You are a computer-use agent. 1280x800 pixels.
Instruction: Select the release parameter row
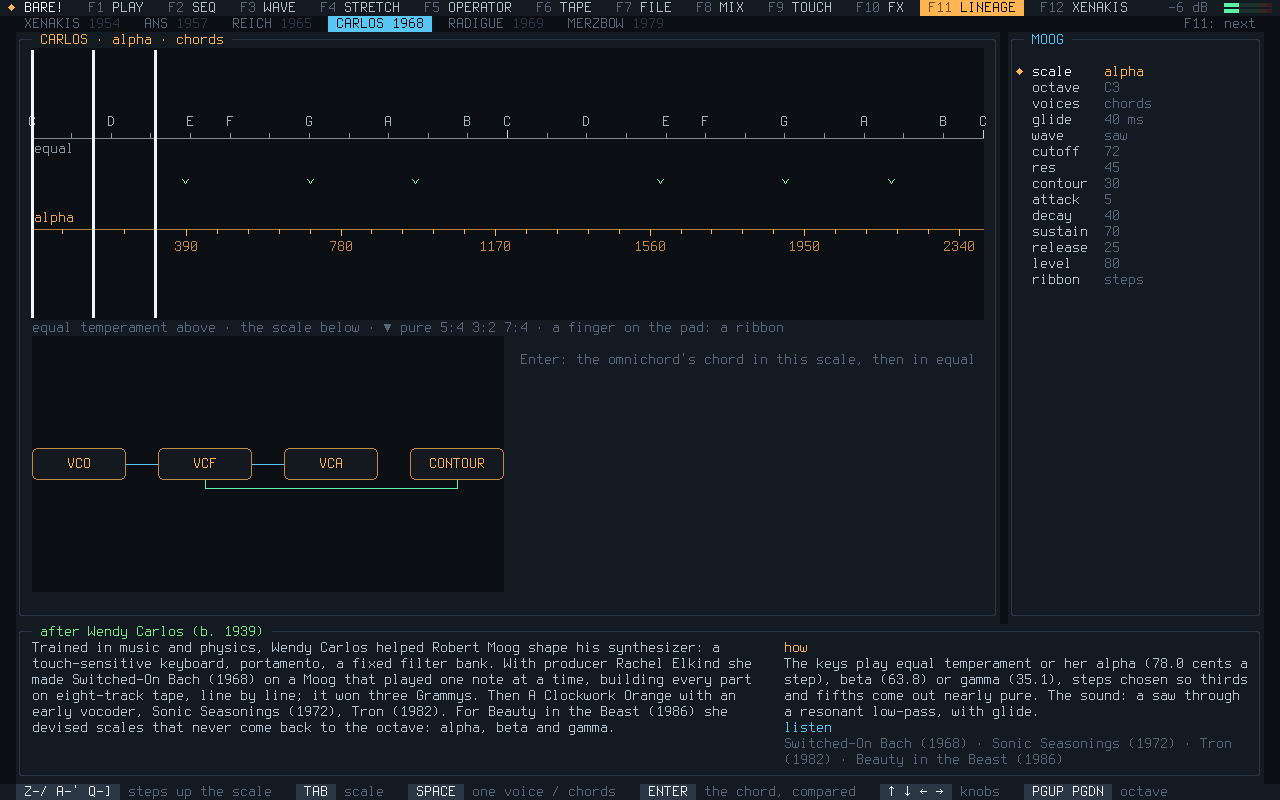pos(1136,247)
